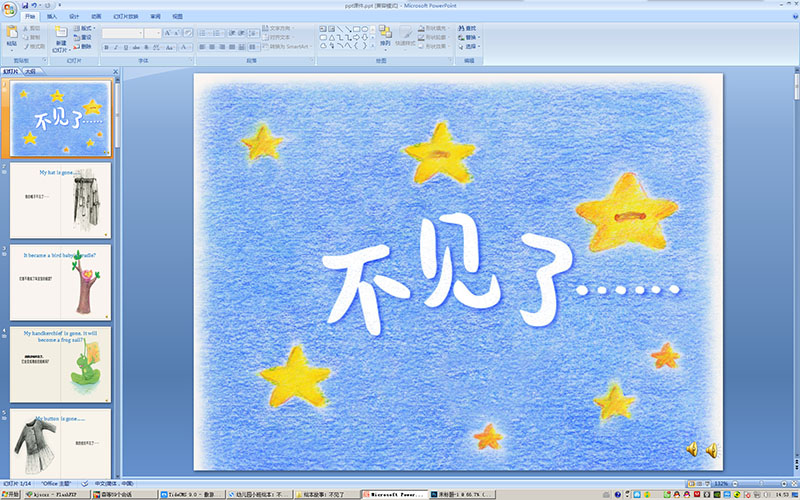Click slide pane vertical scrollbar thumb
Viewport: 800px width, 500px height.
coord(796,87)
